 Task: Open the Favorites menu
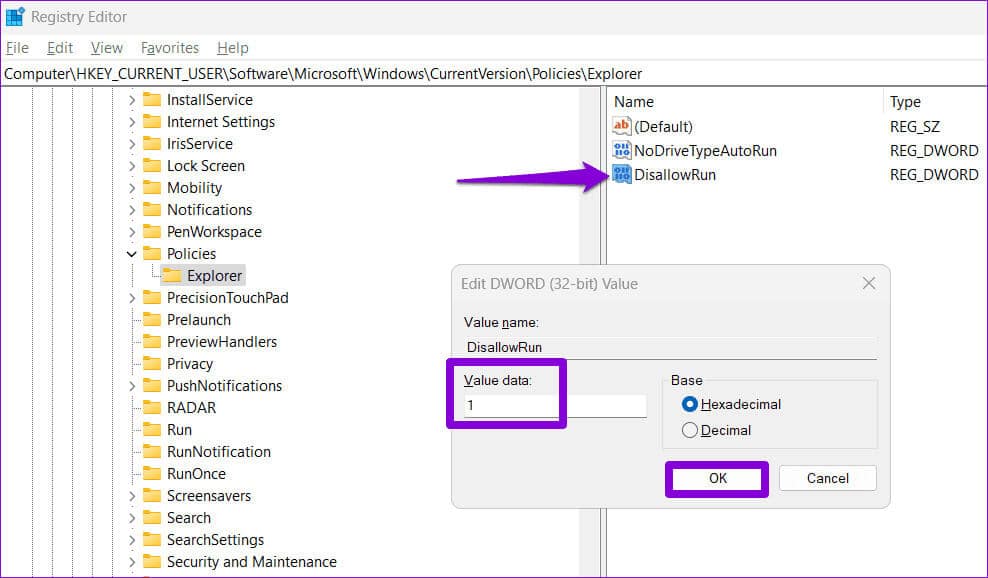(169, 48)
